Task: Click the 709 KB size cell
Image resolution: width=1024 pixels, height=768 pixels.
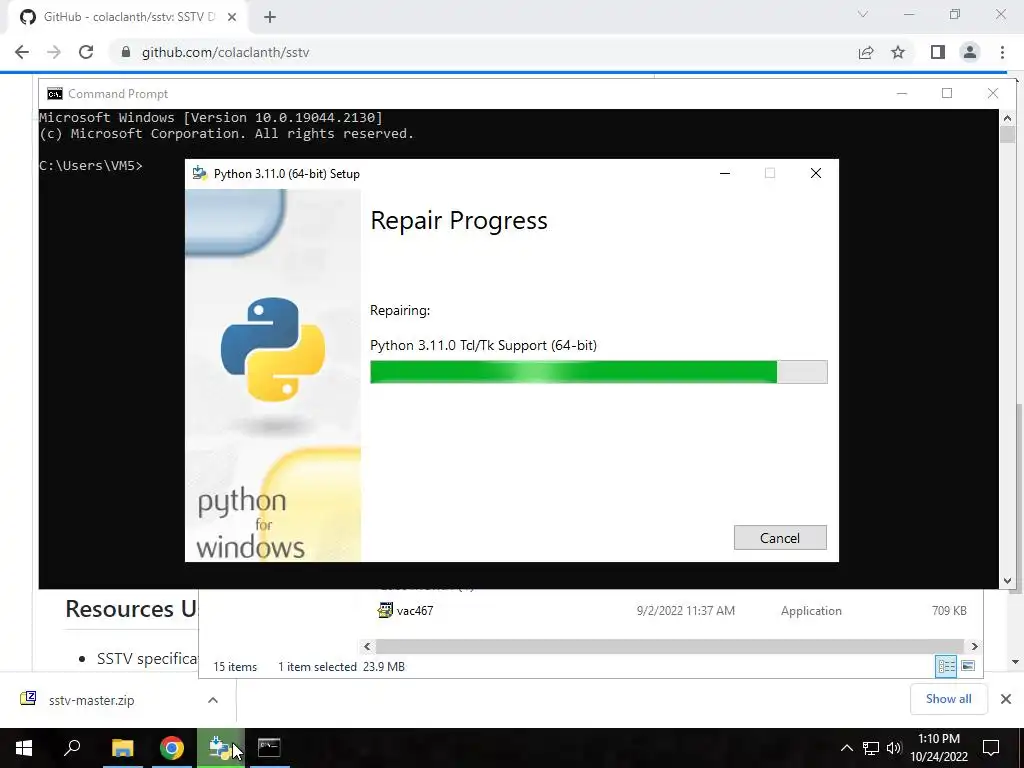Action: coord(949,611)
